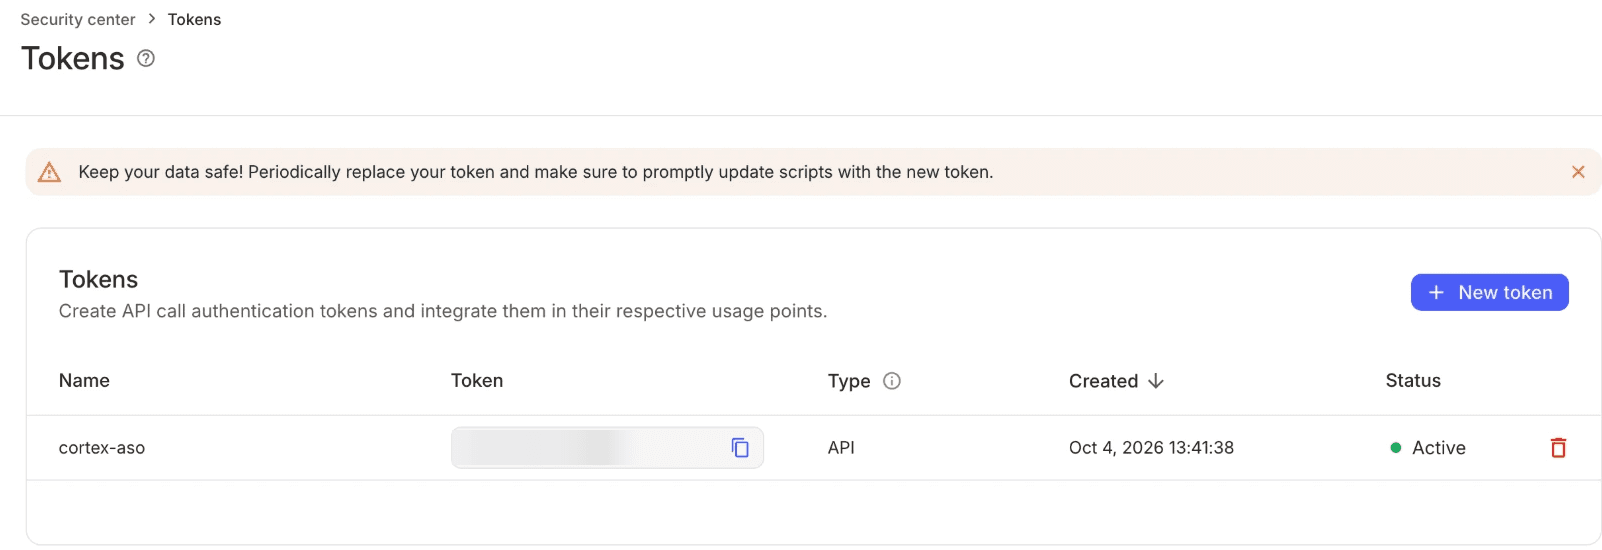Click the Token column header

coord(477,381)
